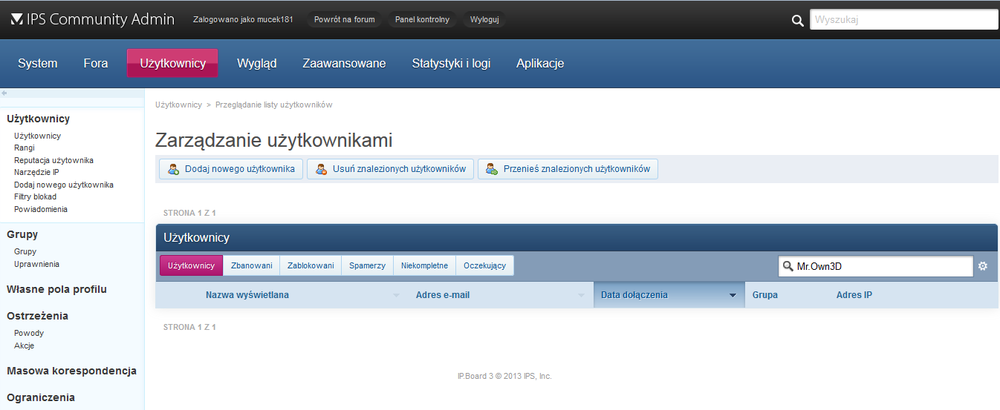Show the Oczekujący users tab
Viewport: 1000px width, 410px height.
(485, 266)
